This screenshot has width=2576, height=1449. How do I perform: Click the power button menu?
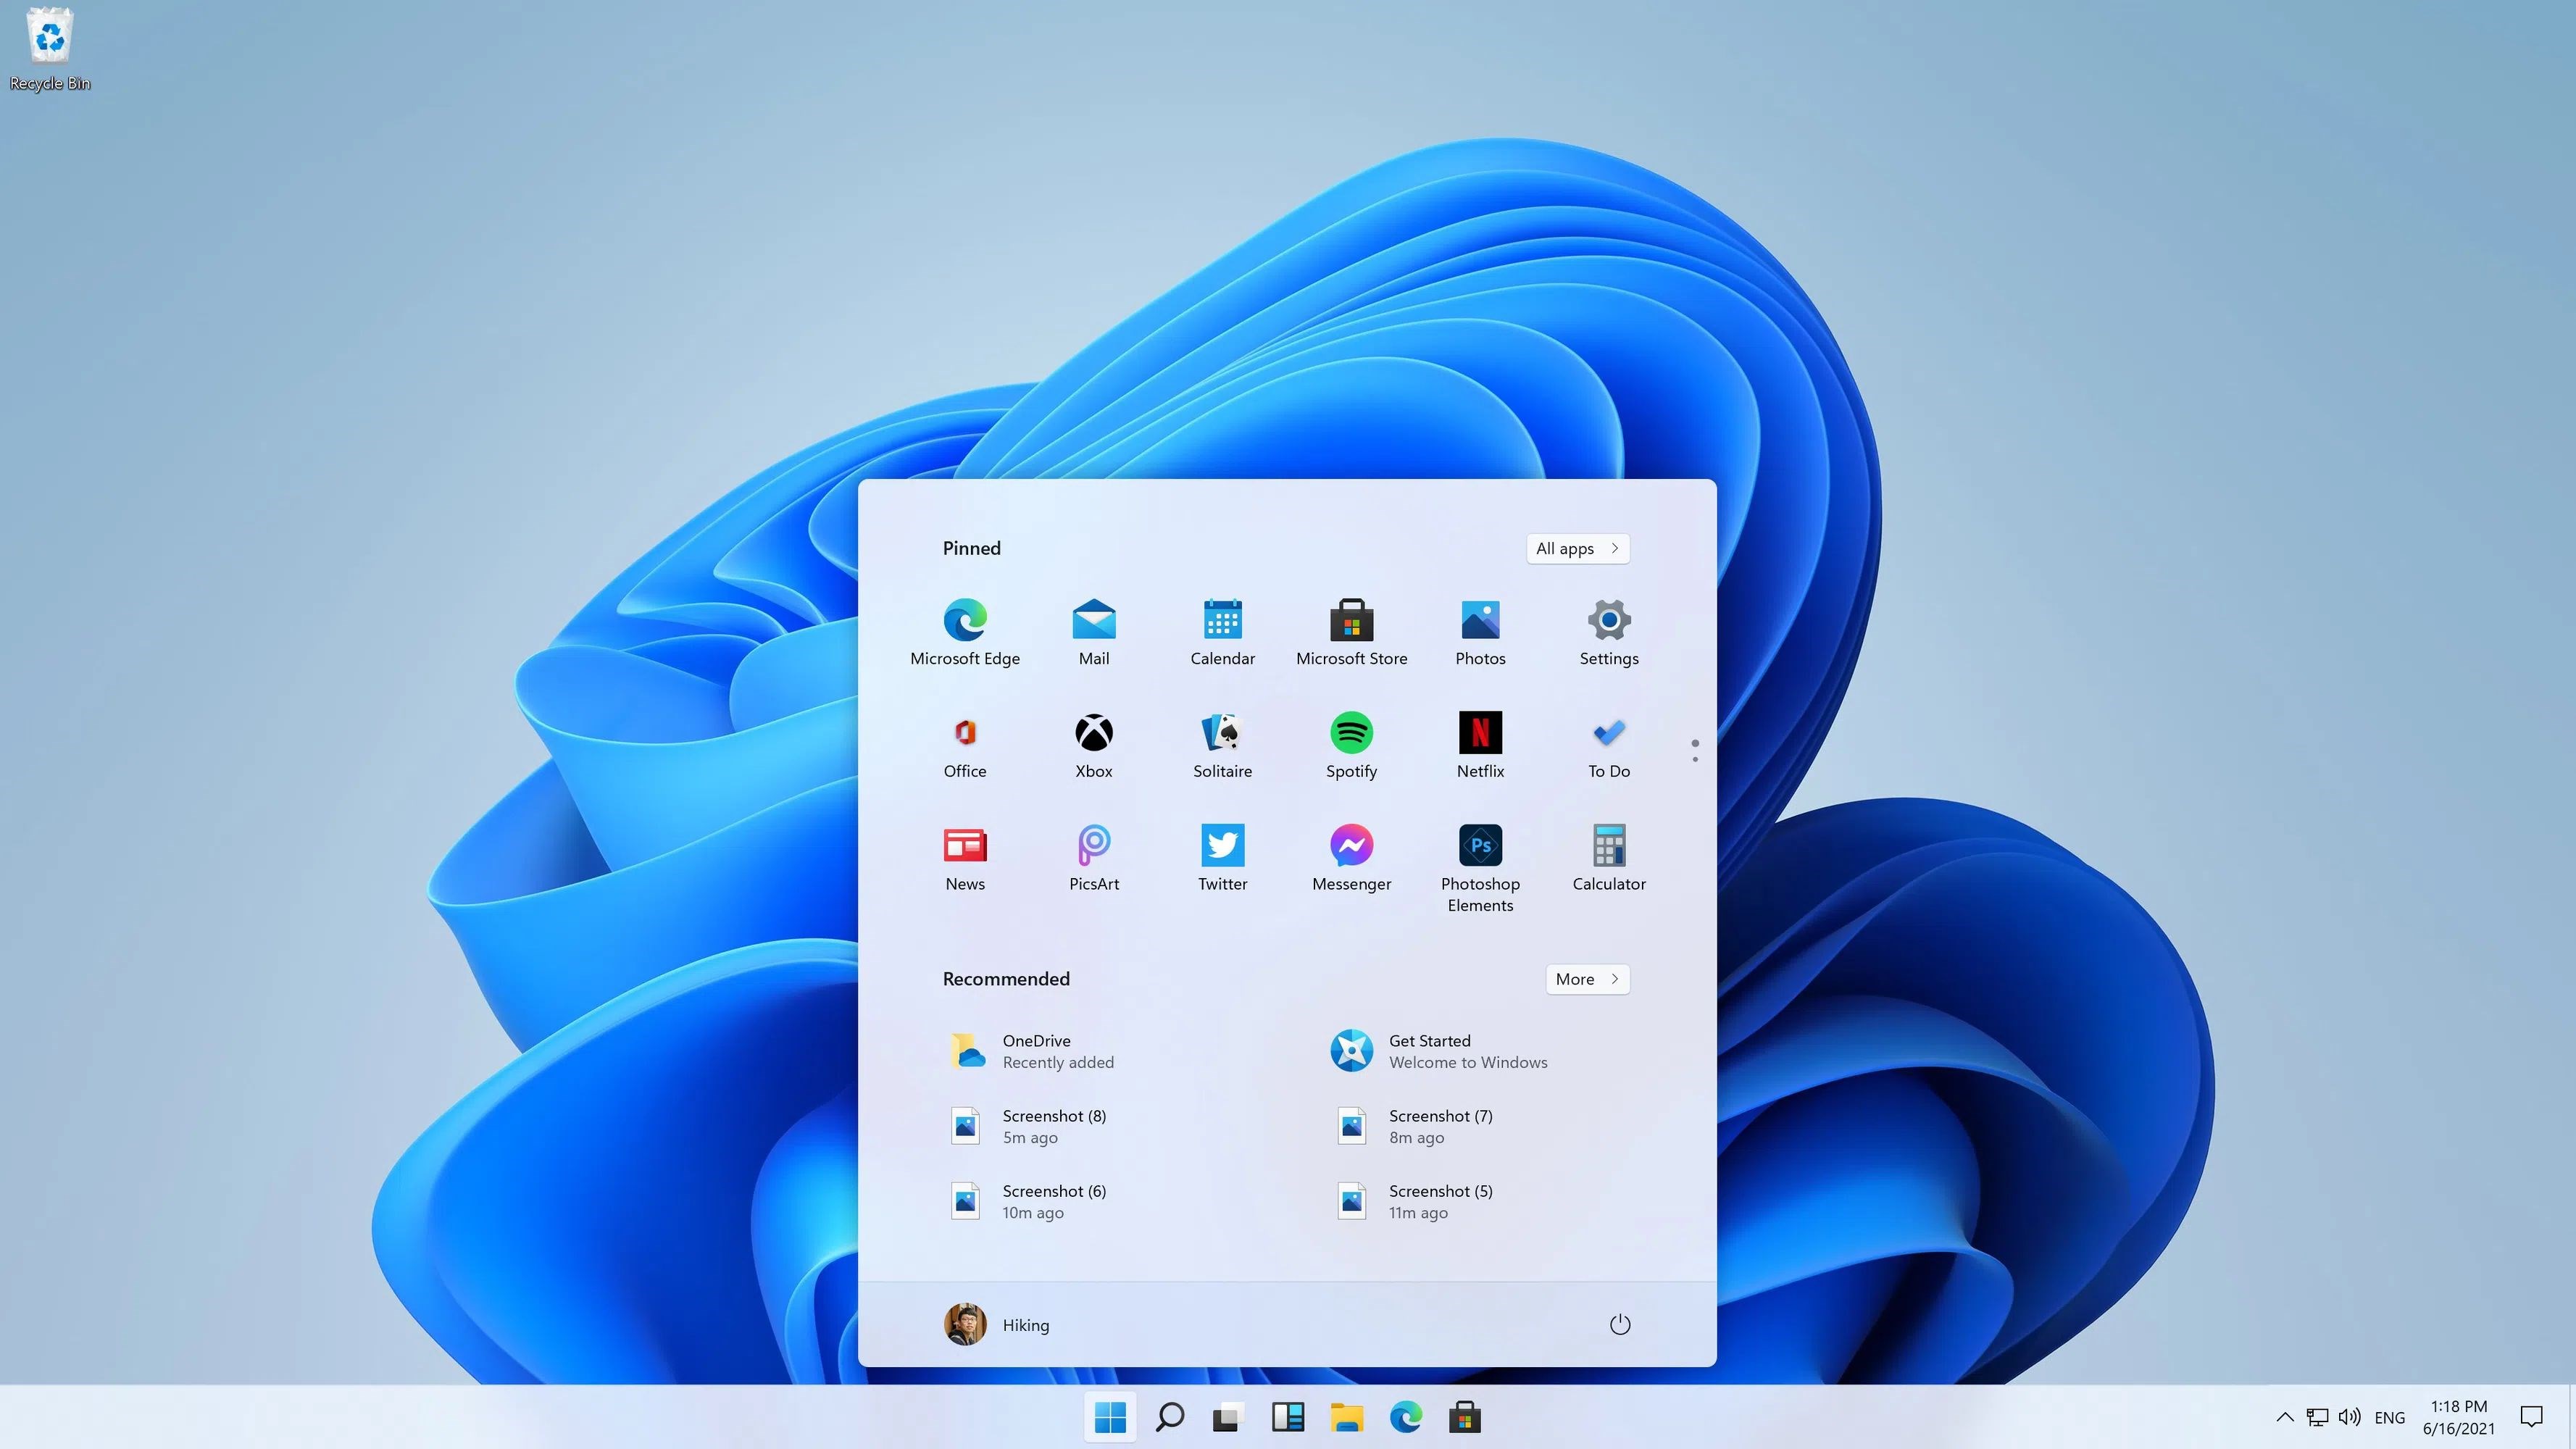tap(1619, 1324)
